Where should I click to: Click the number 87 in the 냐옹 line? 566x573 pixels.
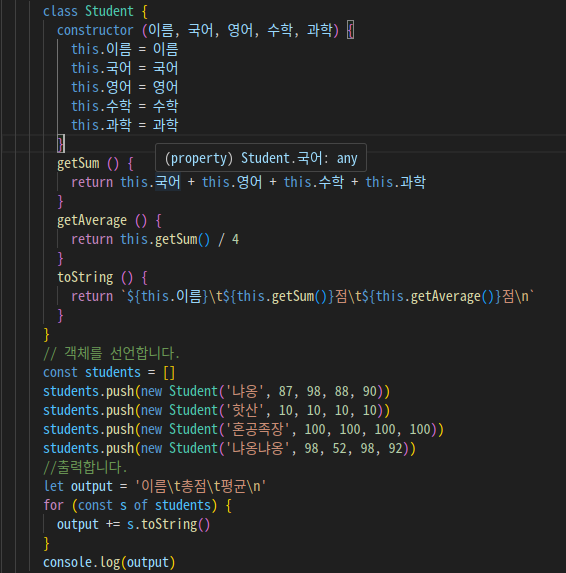click(286, 391)
